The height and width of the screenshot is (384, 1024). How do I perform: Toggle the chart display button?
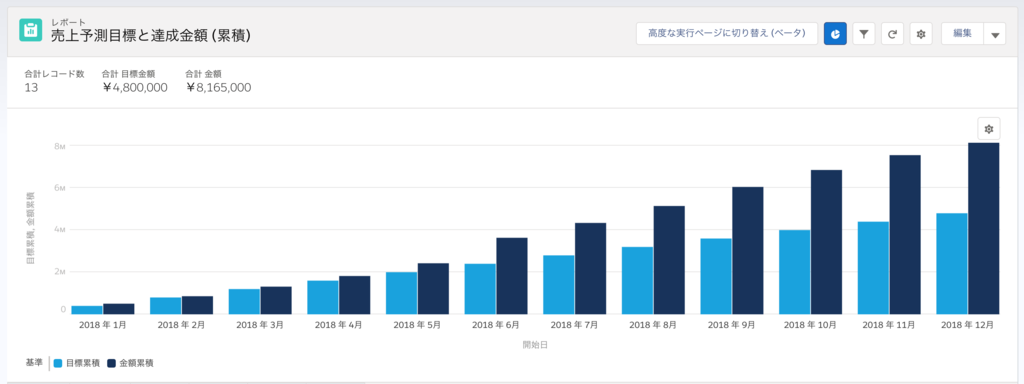pyautogui.click(x=835, y=33)
